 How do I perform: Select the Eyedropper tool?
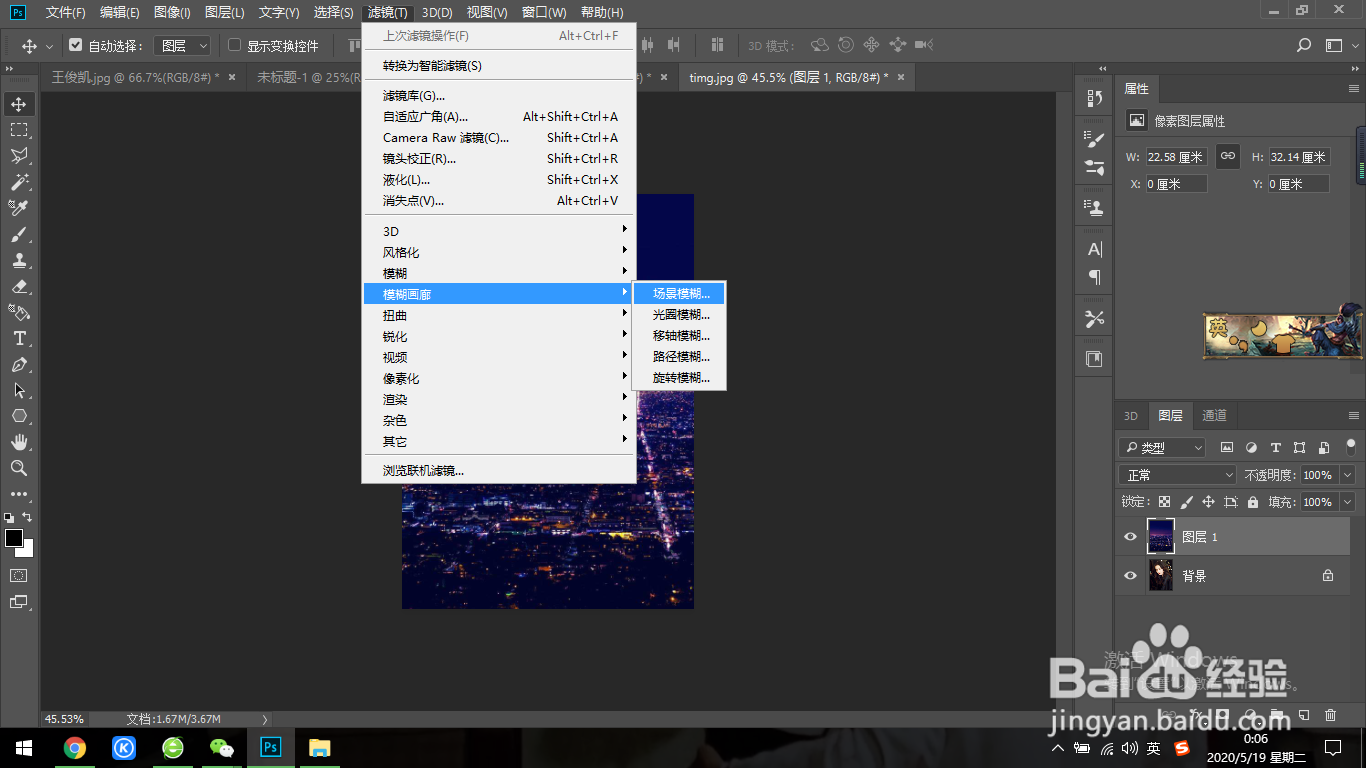19,208
